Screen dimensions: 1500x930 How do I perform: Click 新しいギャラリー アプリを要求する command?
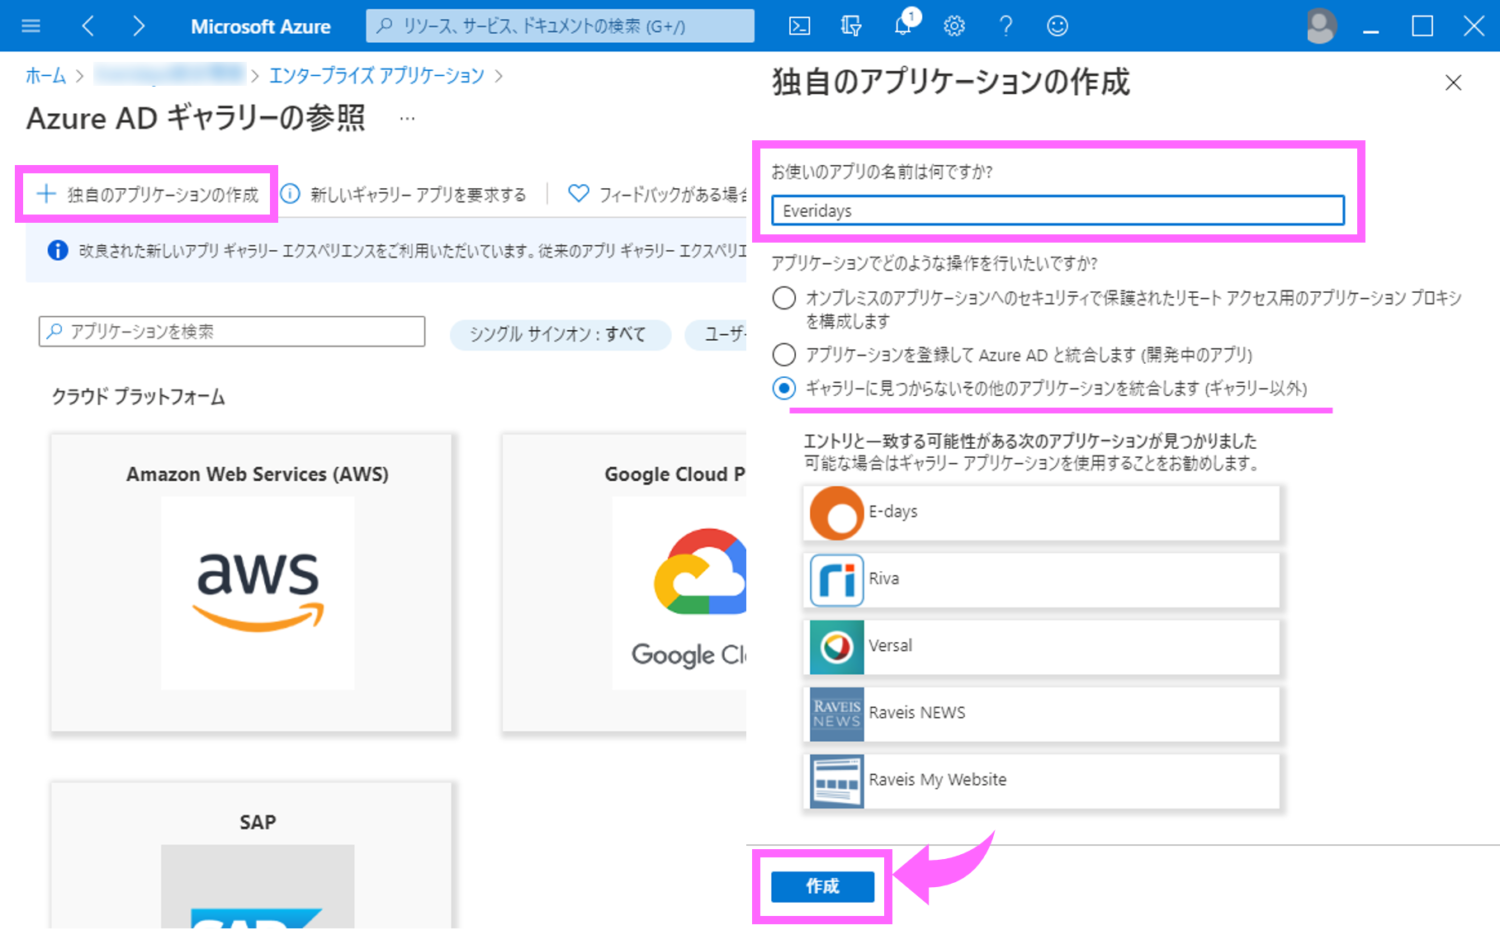tap(404, 194)
